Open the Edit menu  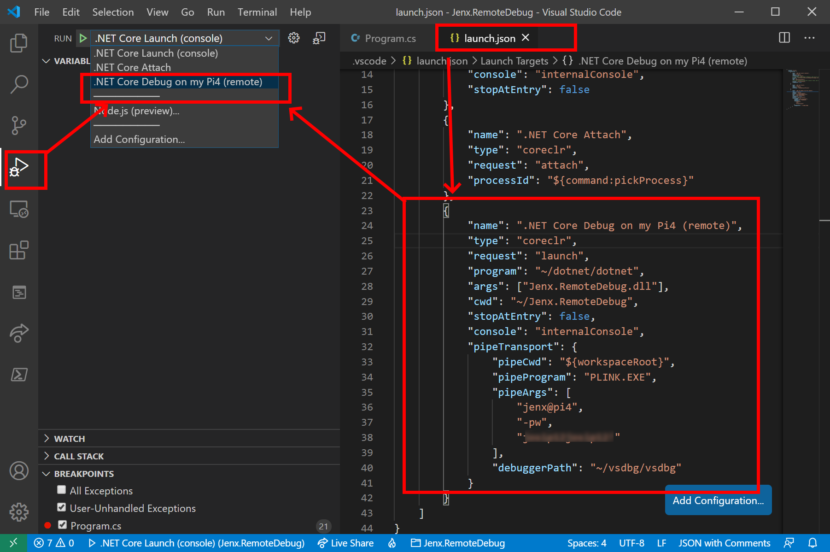(70, 12)
